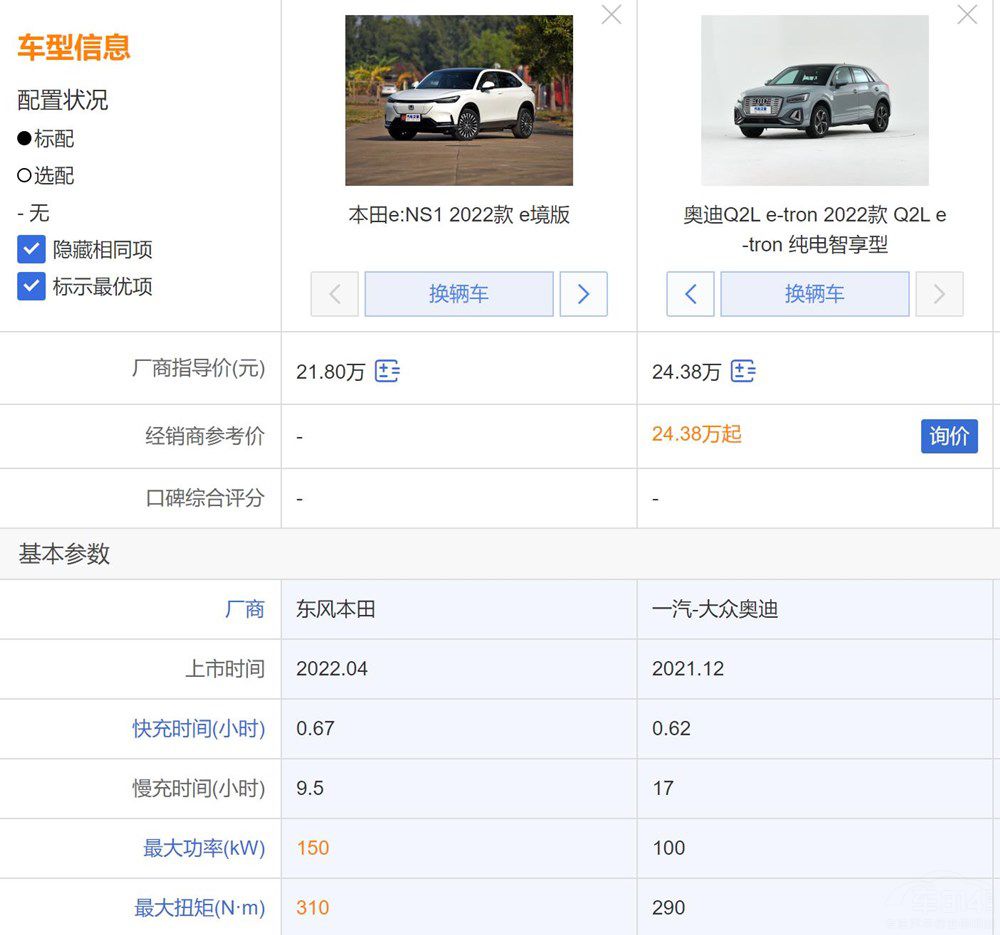Screen dimensions: 1000x935
Task: Click 换辆车 under the Honda model
Action: tap(459, 294)
